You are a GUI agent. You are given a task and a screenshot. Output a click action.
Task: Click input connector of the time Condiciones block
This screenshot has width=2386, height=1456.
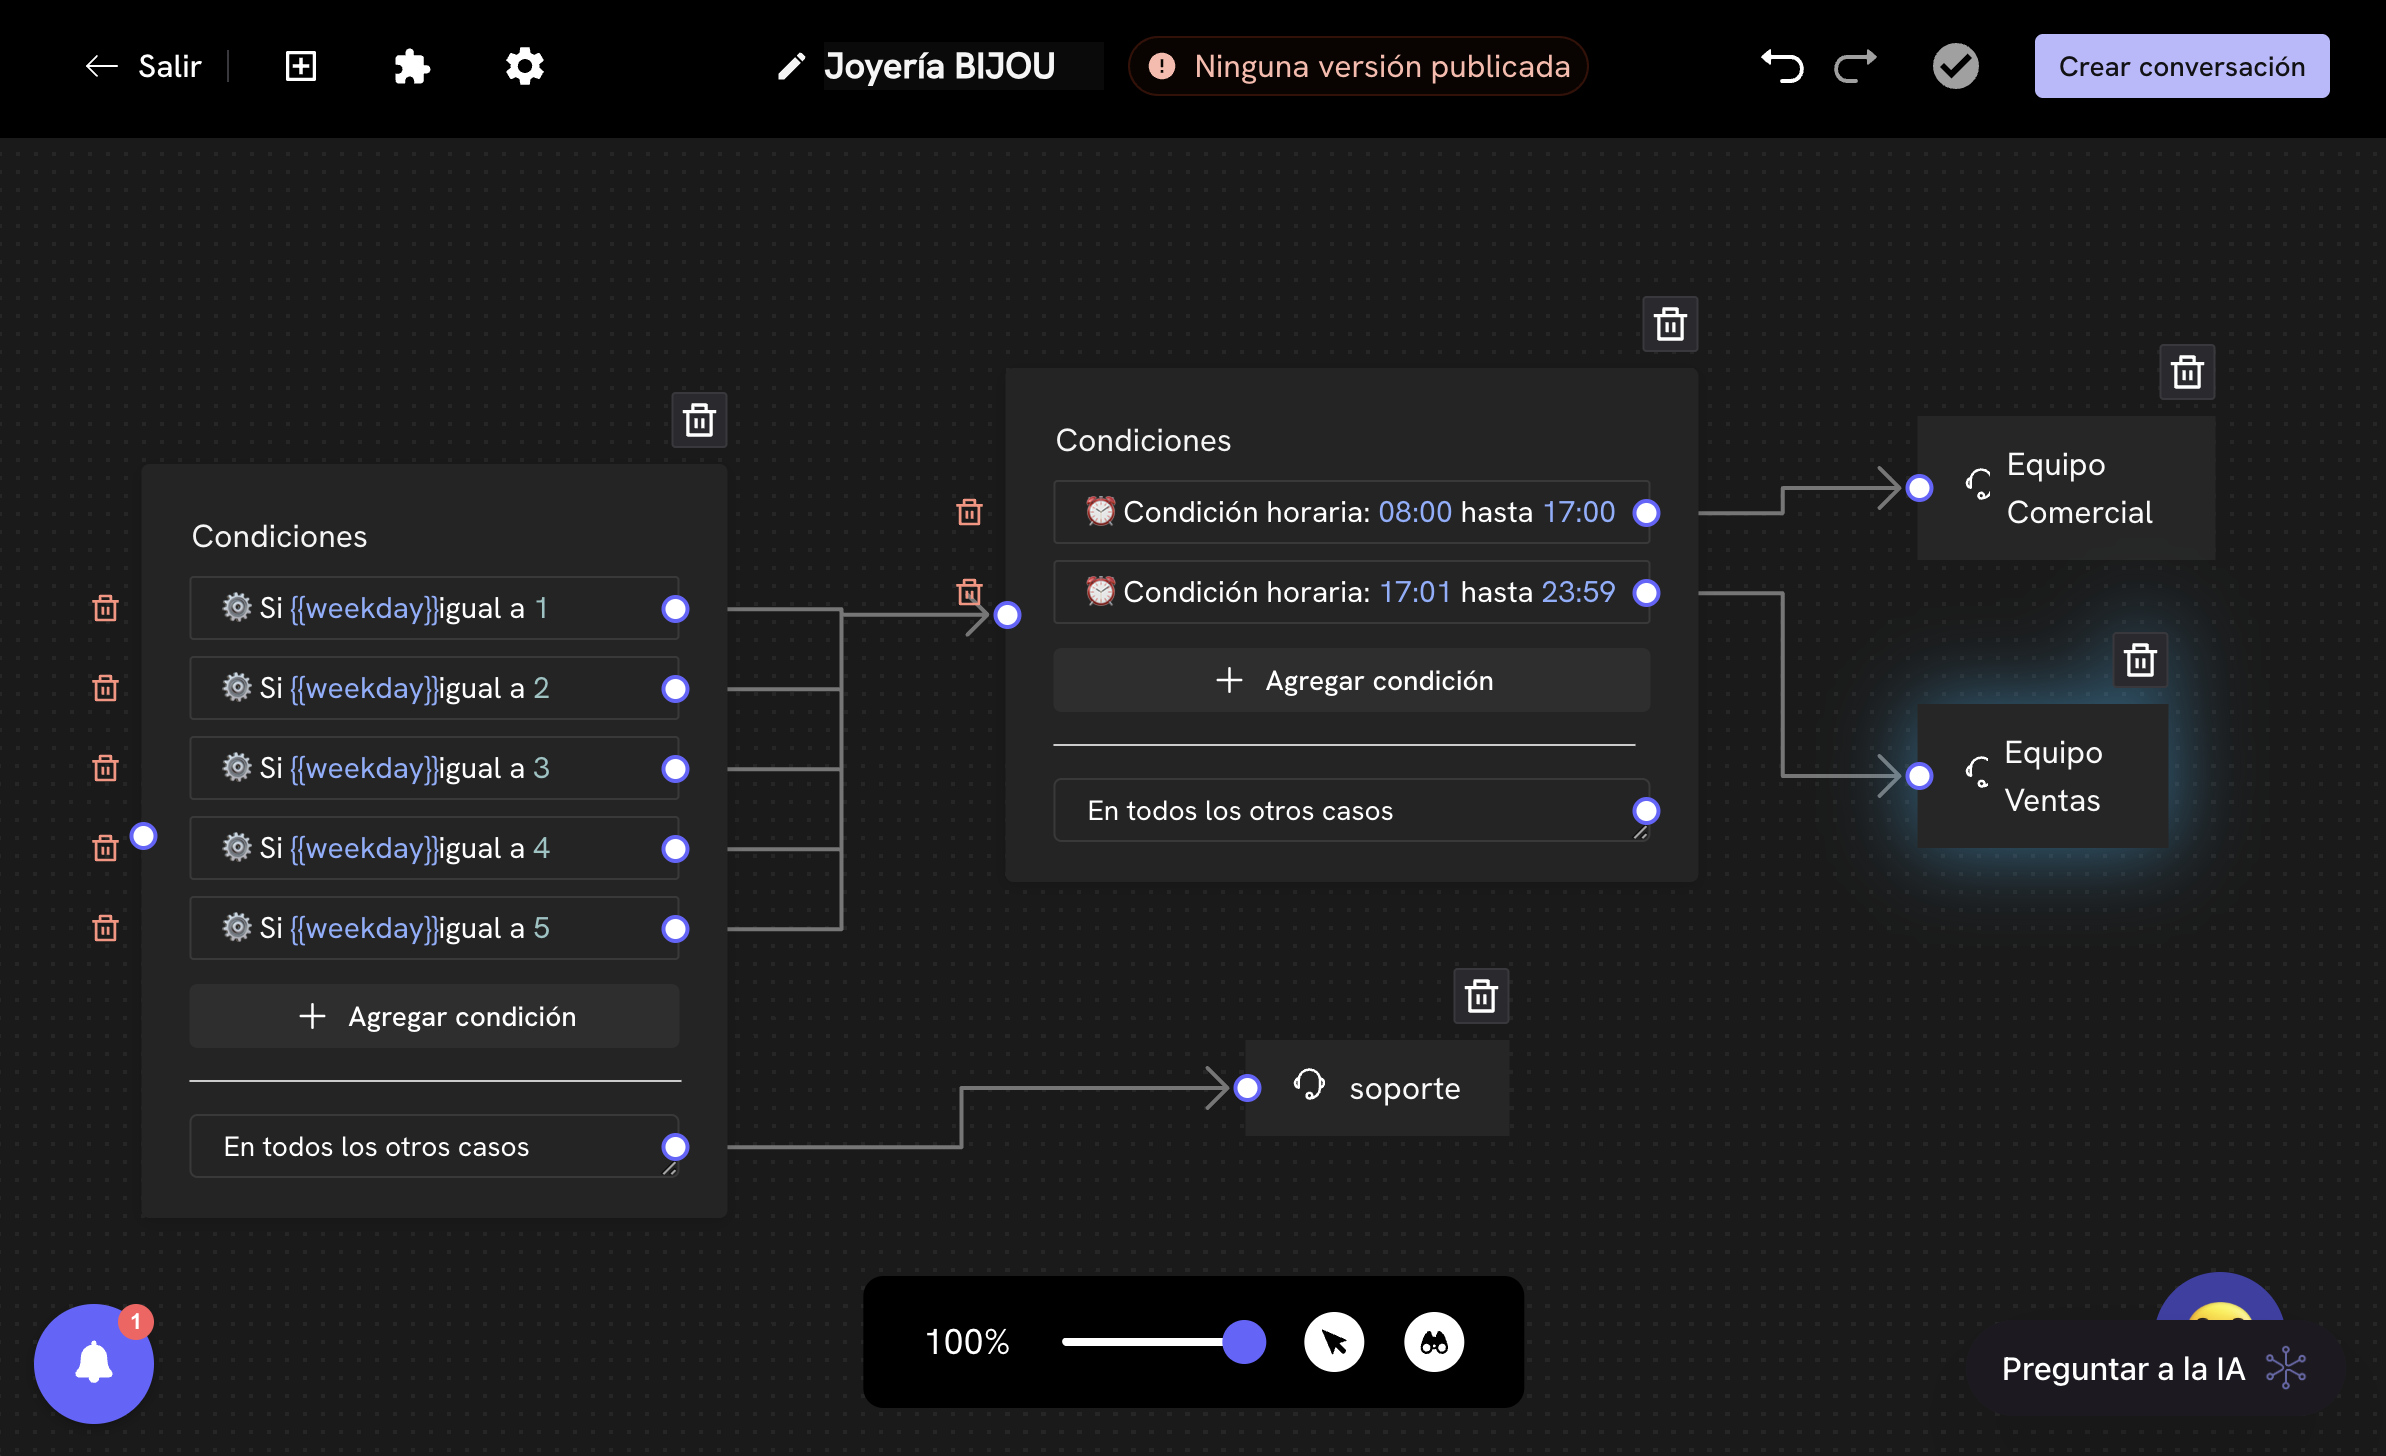click(1008, 614)
